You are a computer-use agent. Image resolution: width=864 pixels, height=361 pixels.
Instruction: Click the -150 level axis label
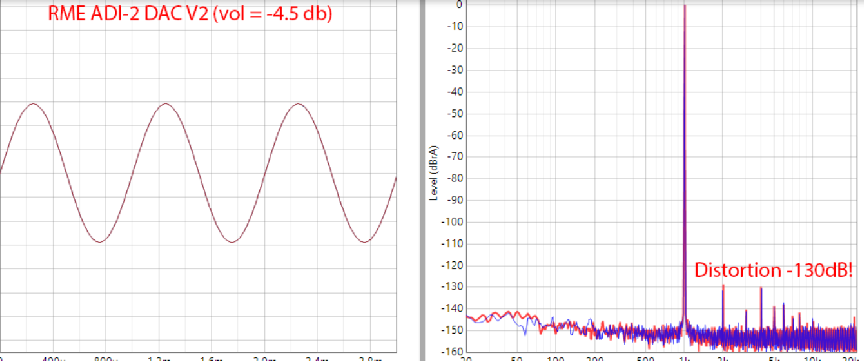(x=452, y=331)
